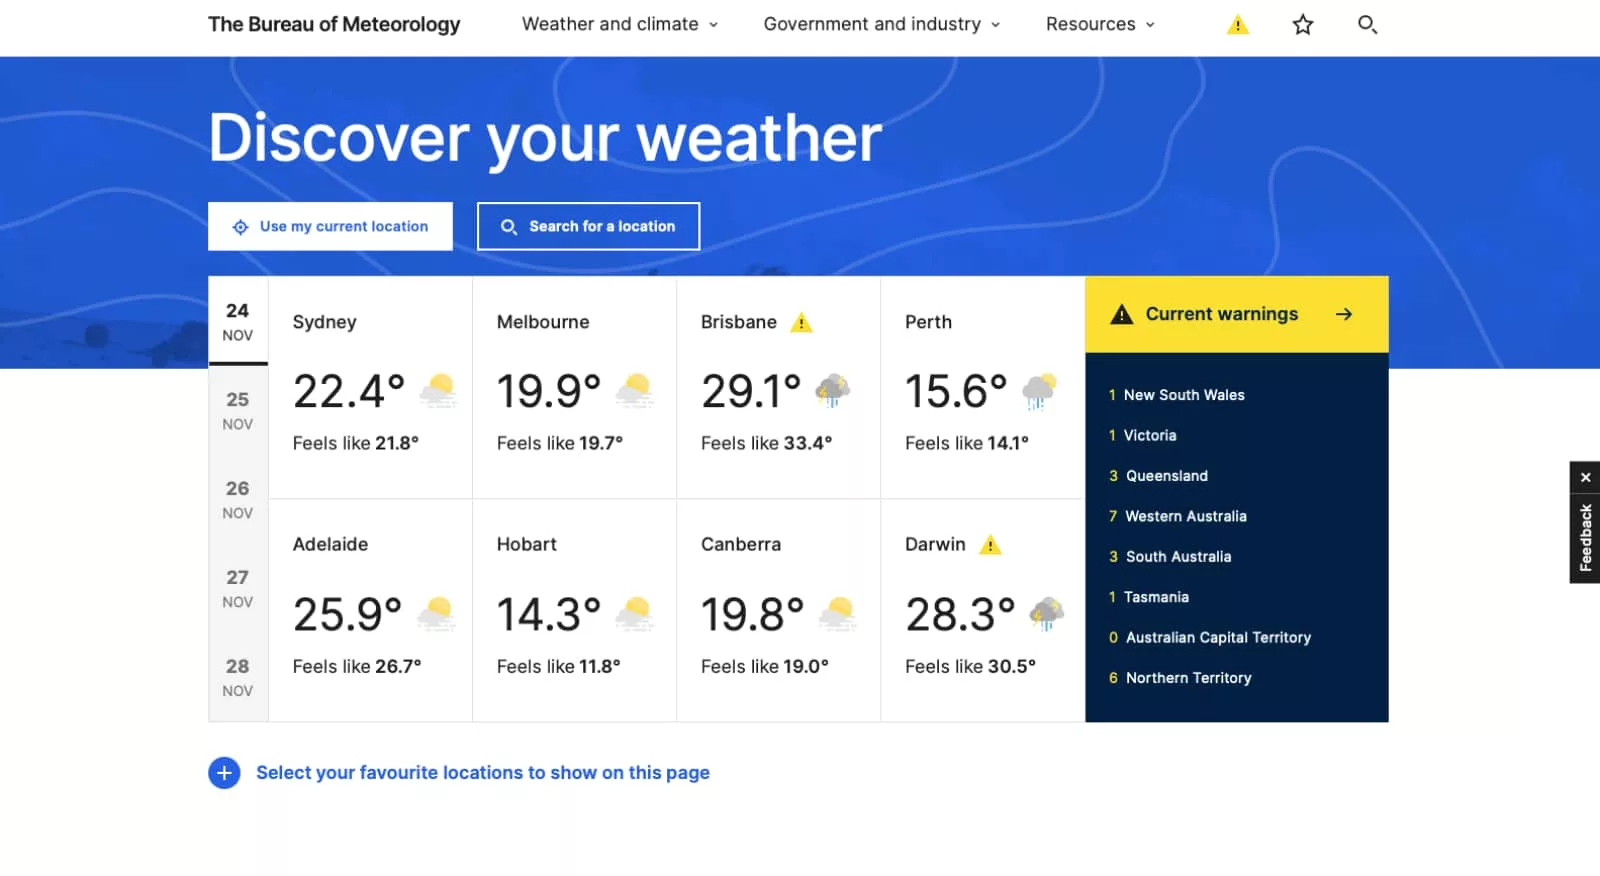Click Use my current location button
Screen dimensions: 1600x876
tap(330, 227)
